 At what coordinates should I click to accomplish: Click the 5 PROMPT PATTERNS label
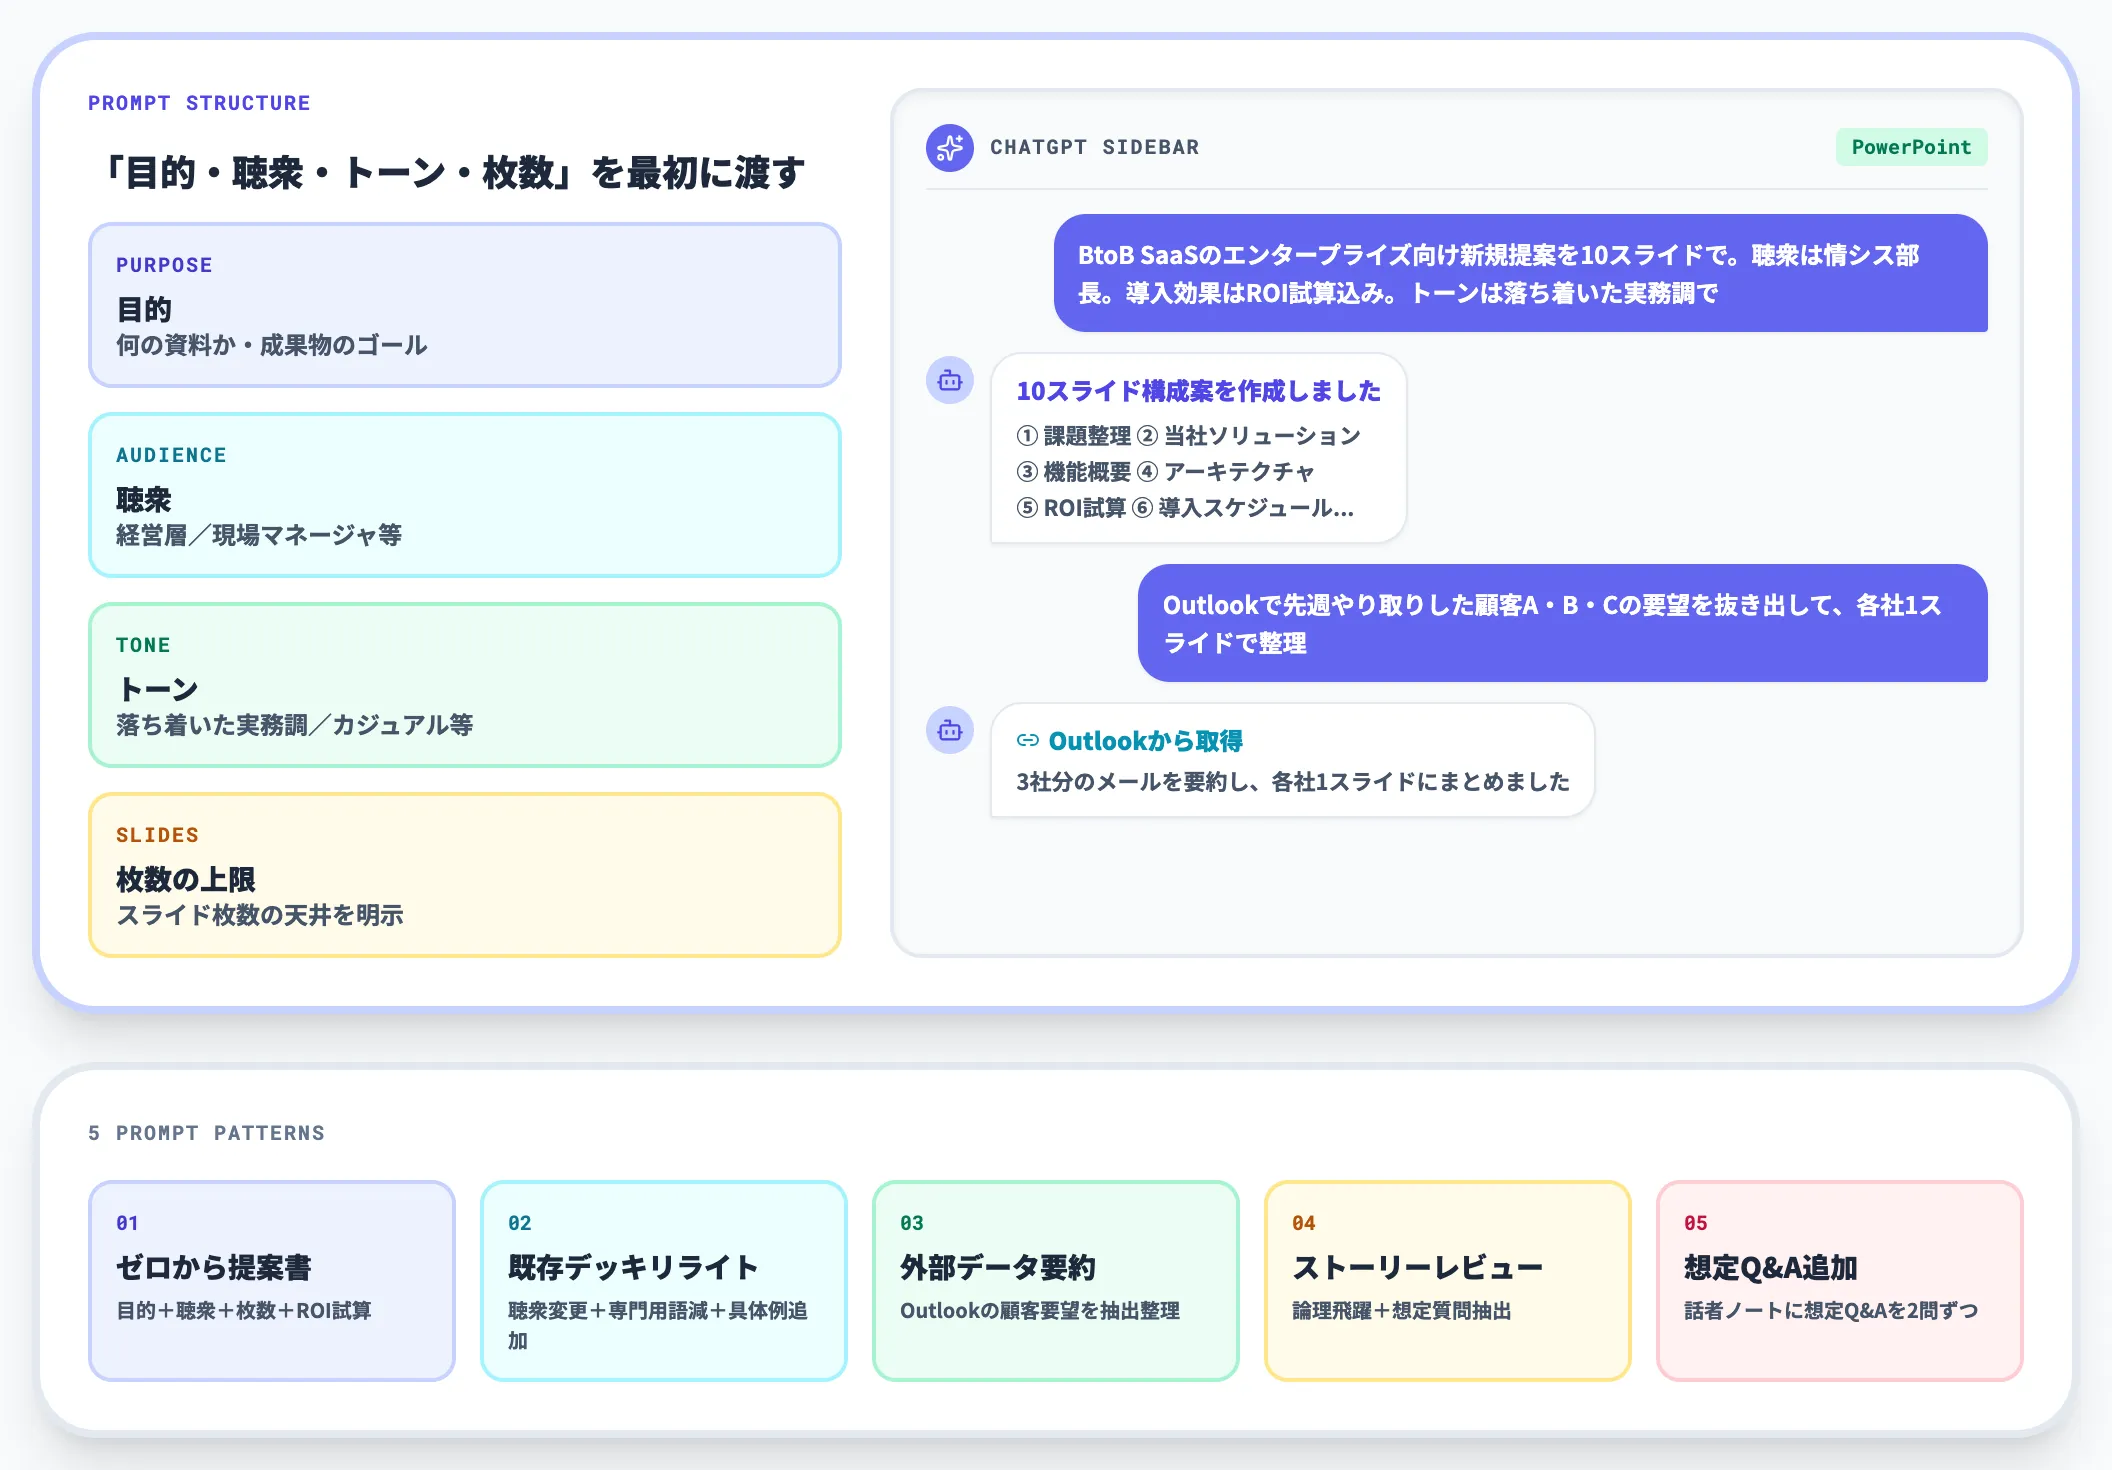206,1133
